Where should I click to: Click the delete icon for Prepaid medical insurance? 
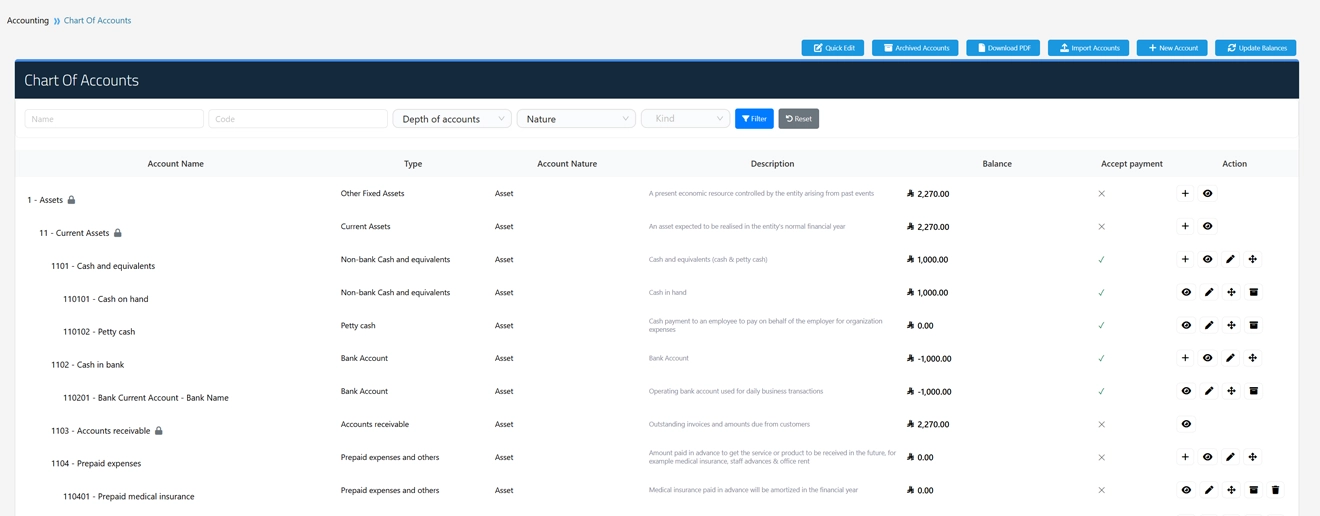(1275, 490)
